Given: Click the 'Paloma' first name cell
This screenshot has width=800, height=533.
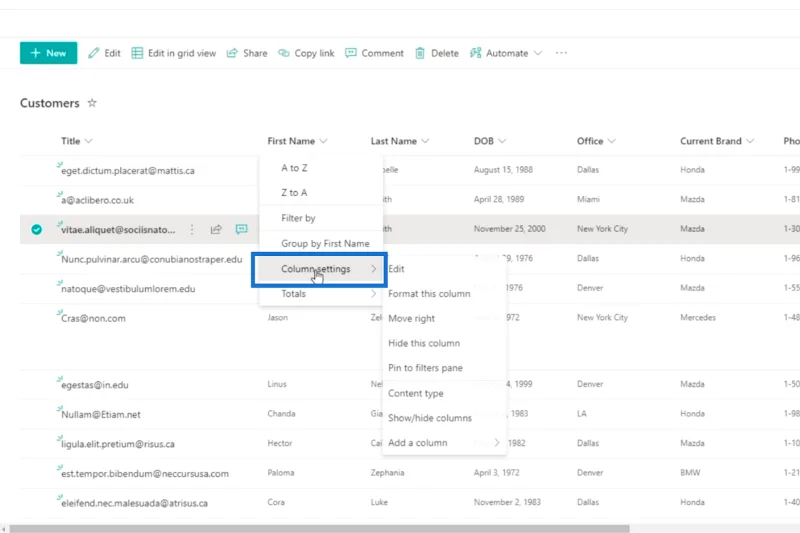Looking at the screenshot, I should coord(281,473).
